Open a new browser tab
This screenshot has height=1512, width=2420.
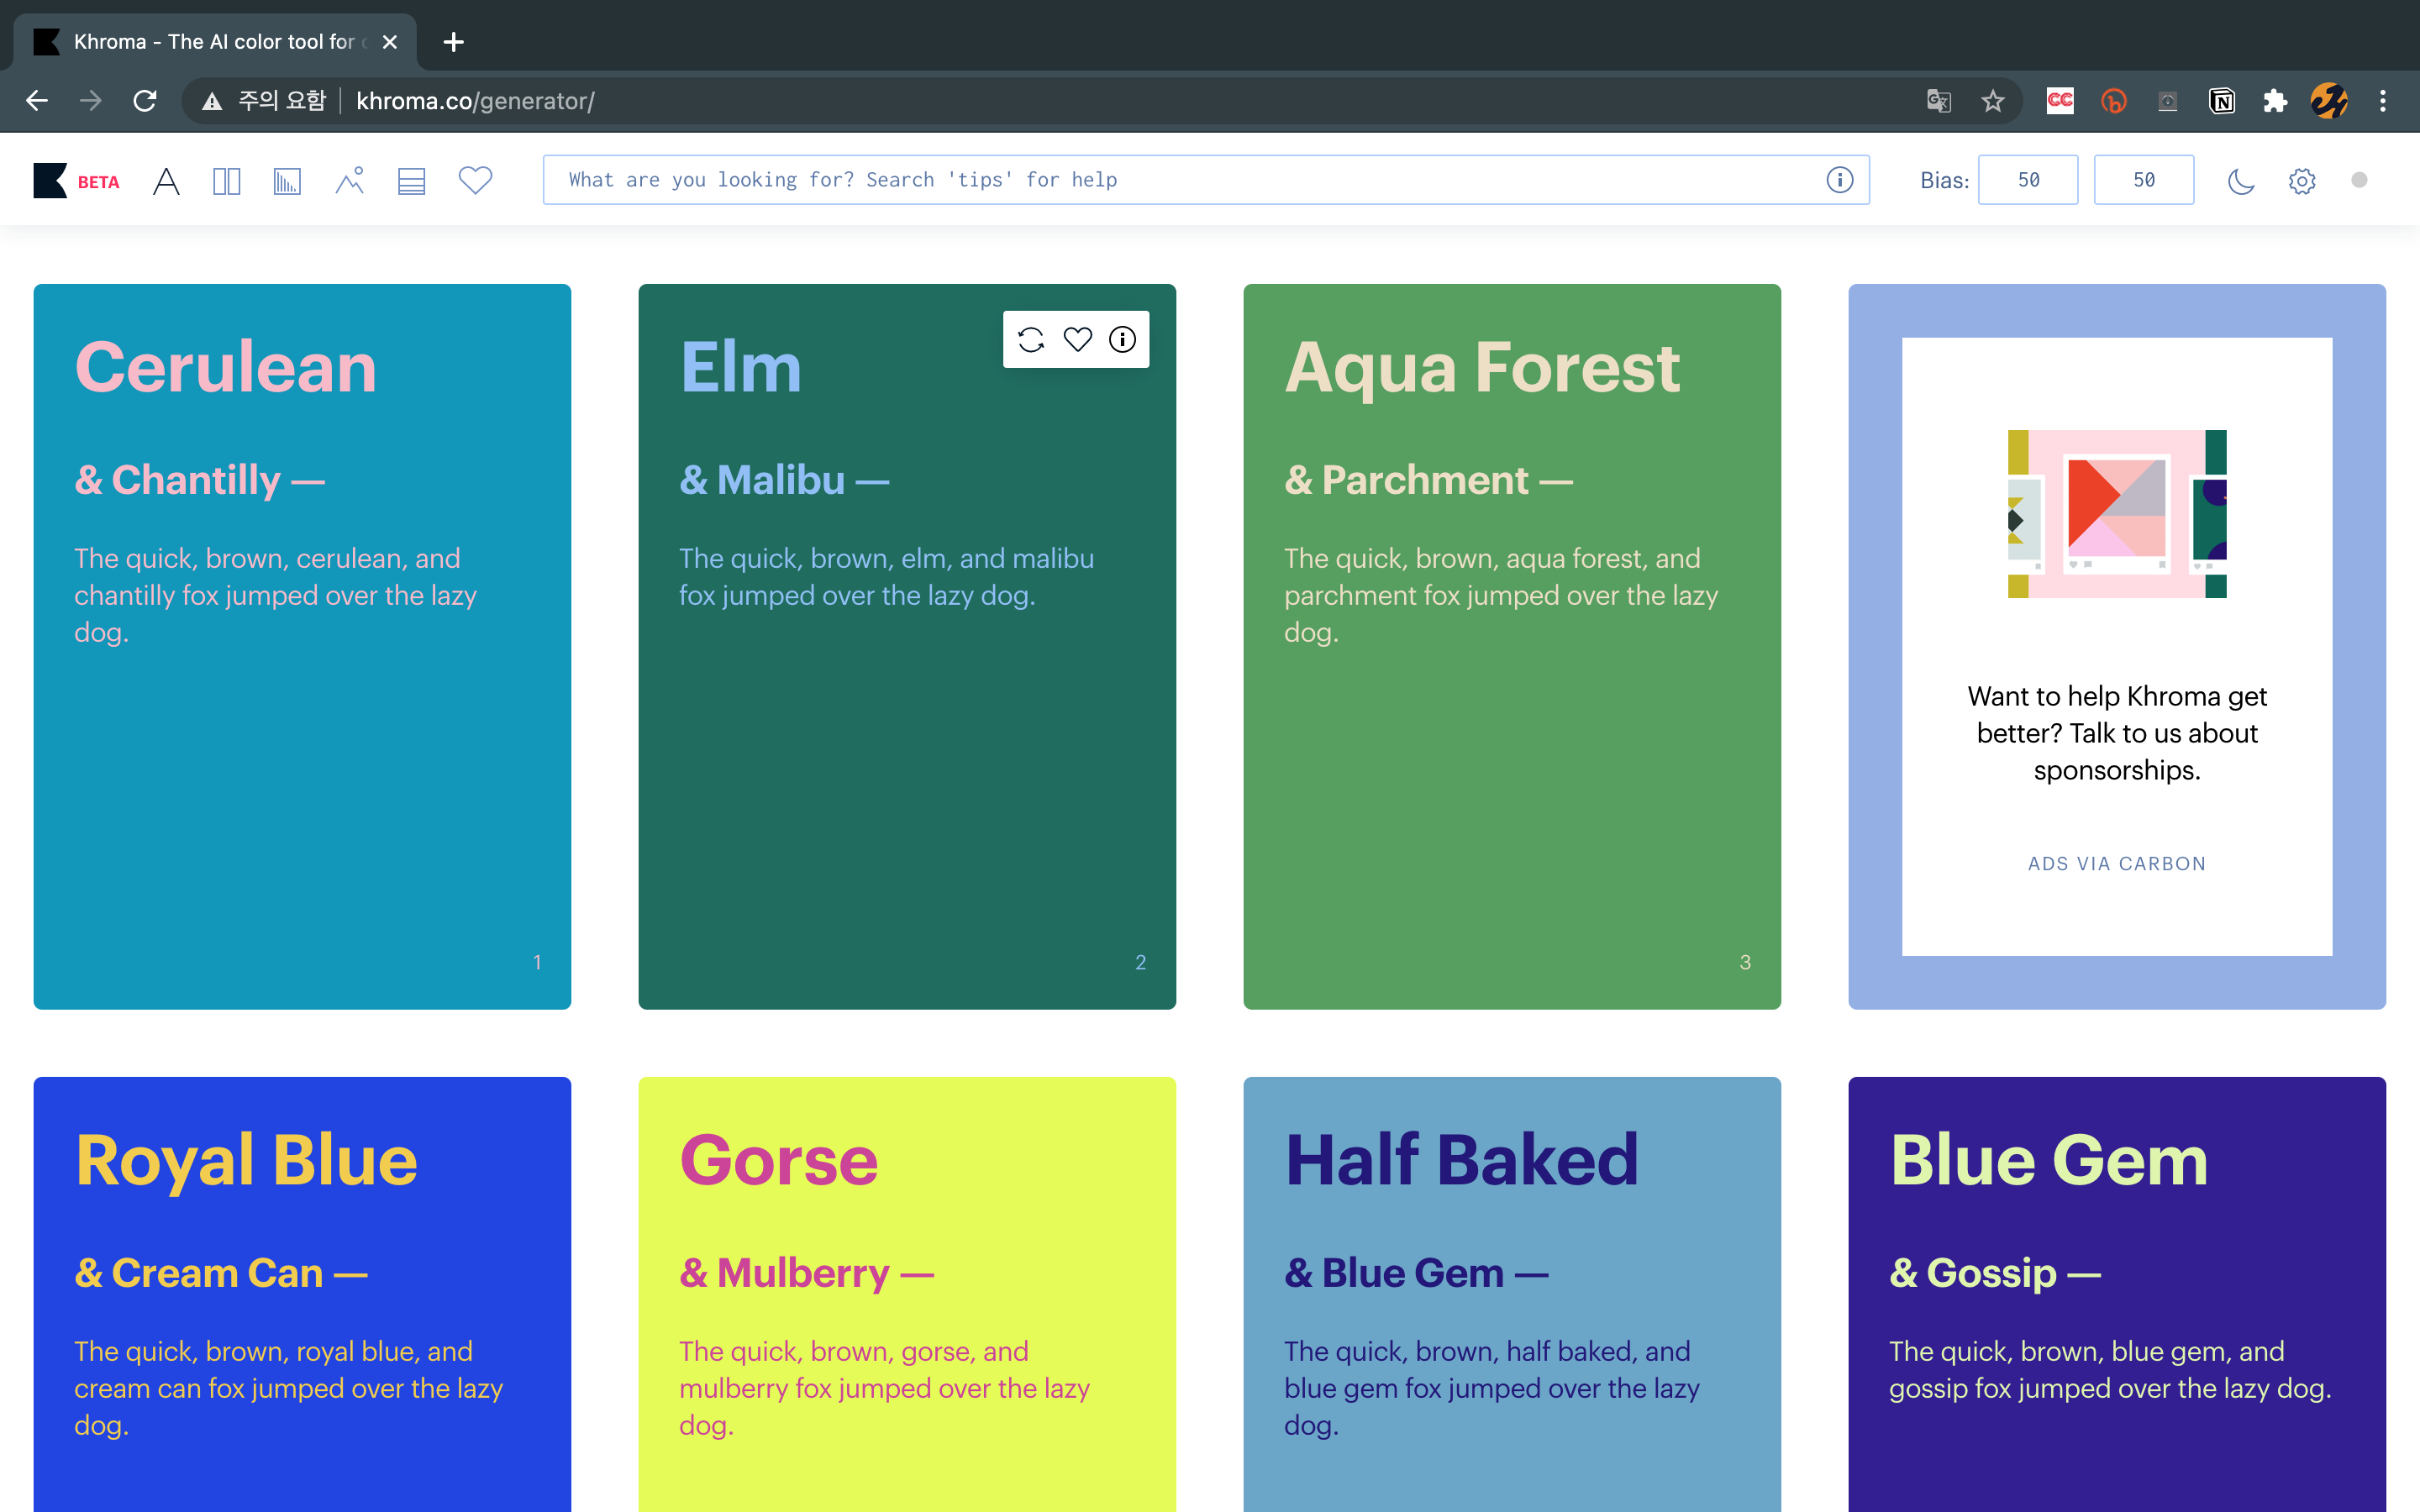454,42
